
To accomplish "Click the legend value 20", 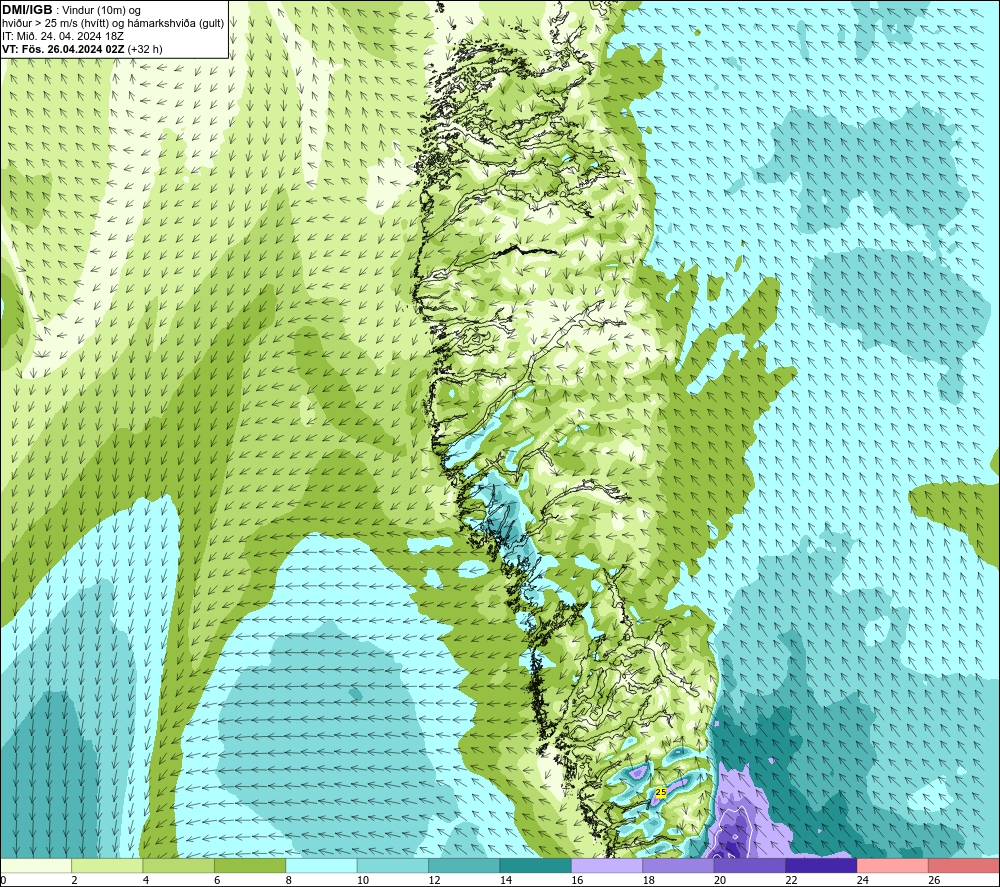I will click(720, 880).
